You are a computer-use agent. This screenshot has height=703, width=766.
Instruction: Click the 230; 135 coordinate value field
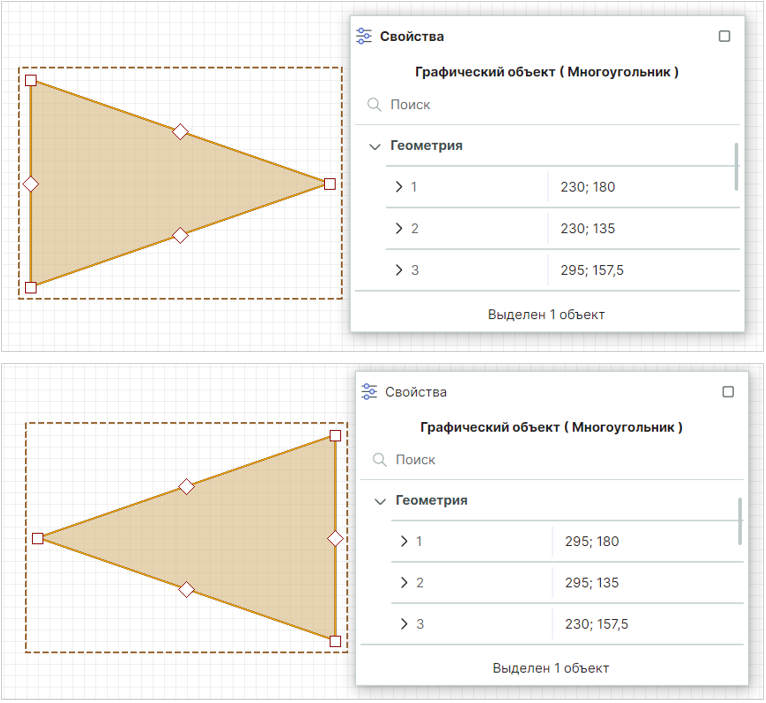pyautogui.click(x=640, y=229)
